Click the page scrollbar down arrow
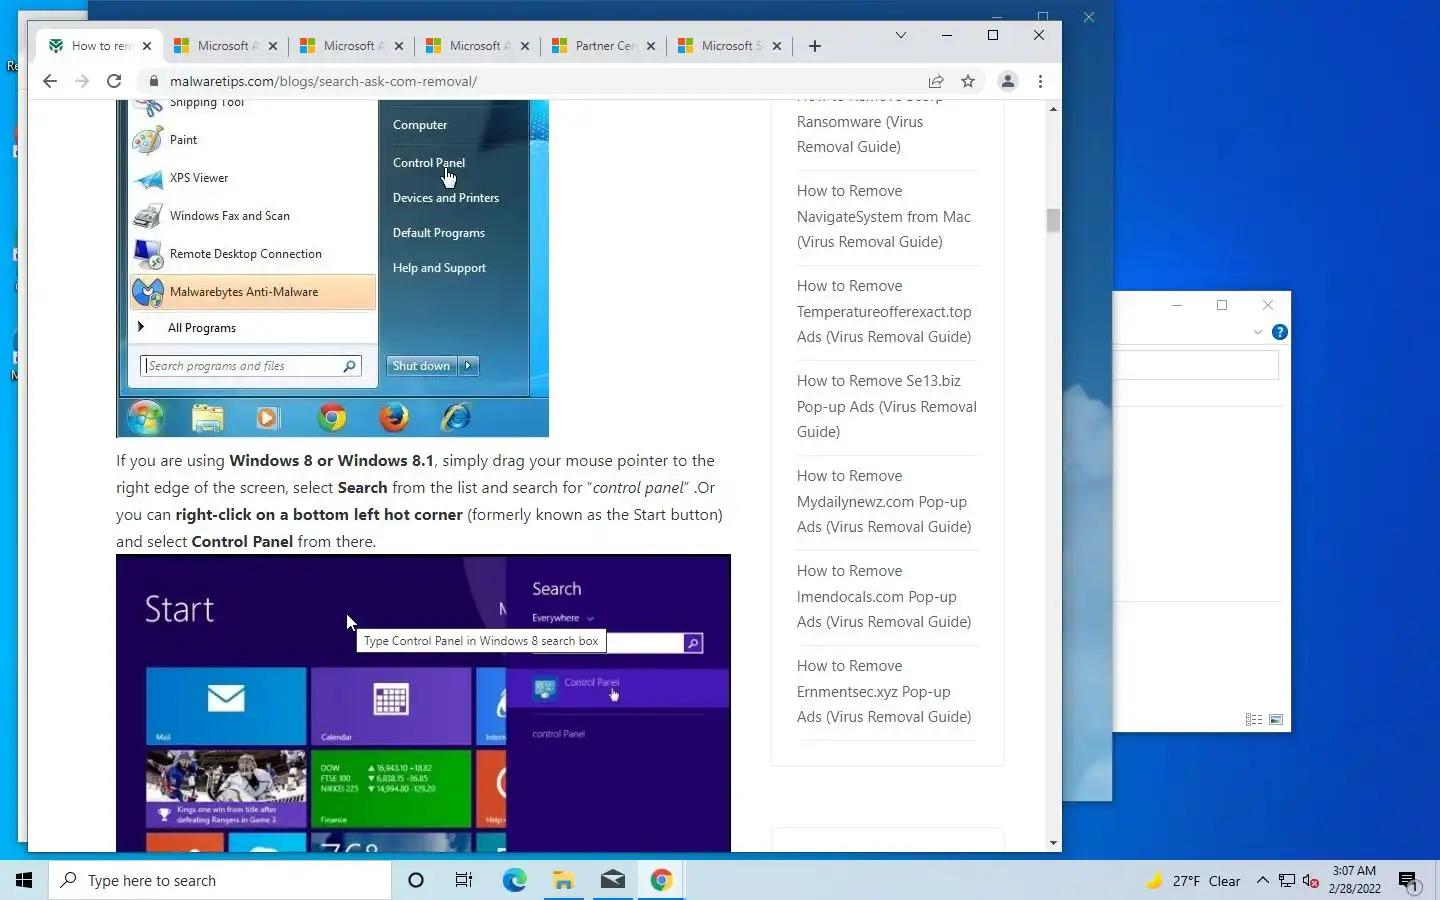The width and height of the screenshot is (1440, 900). (x=1053, y=843)
